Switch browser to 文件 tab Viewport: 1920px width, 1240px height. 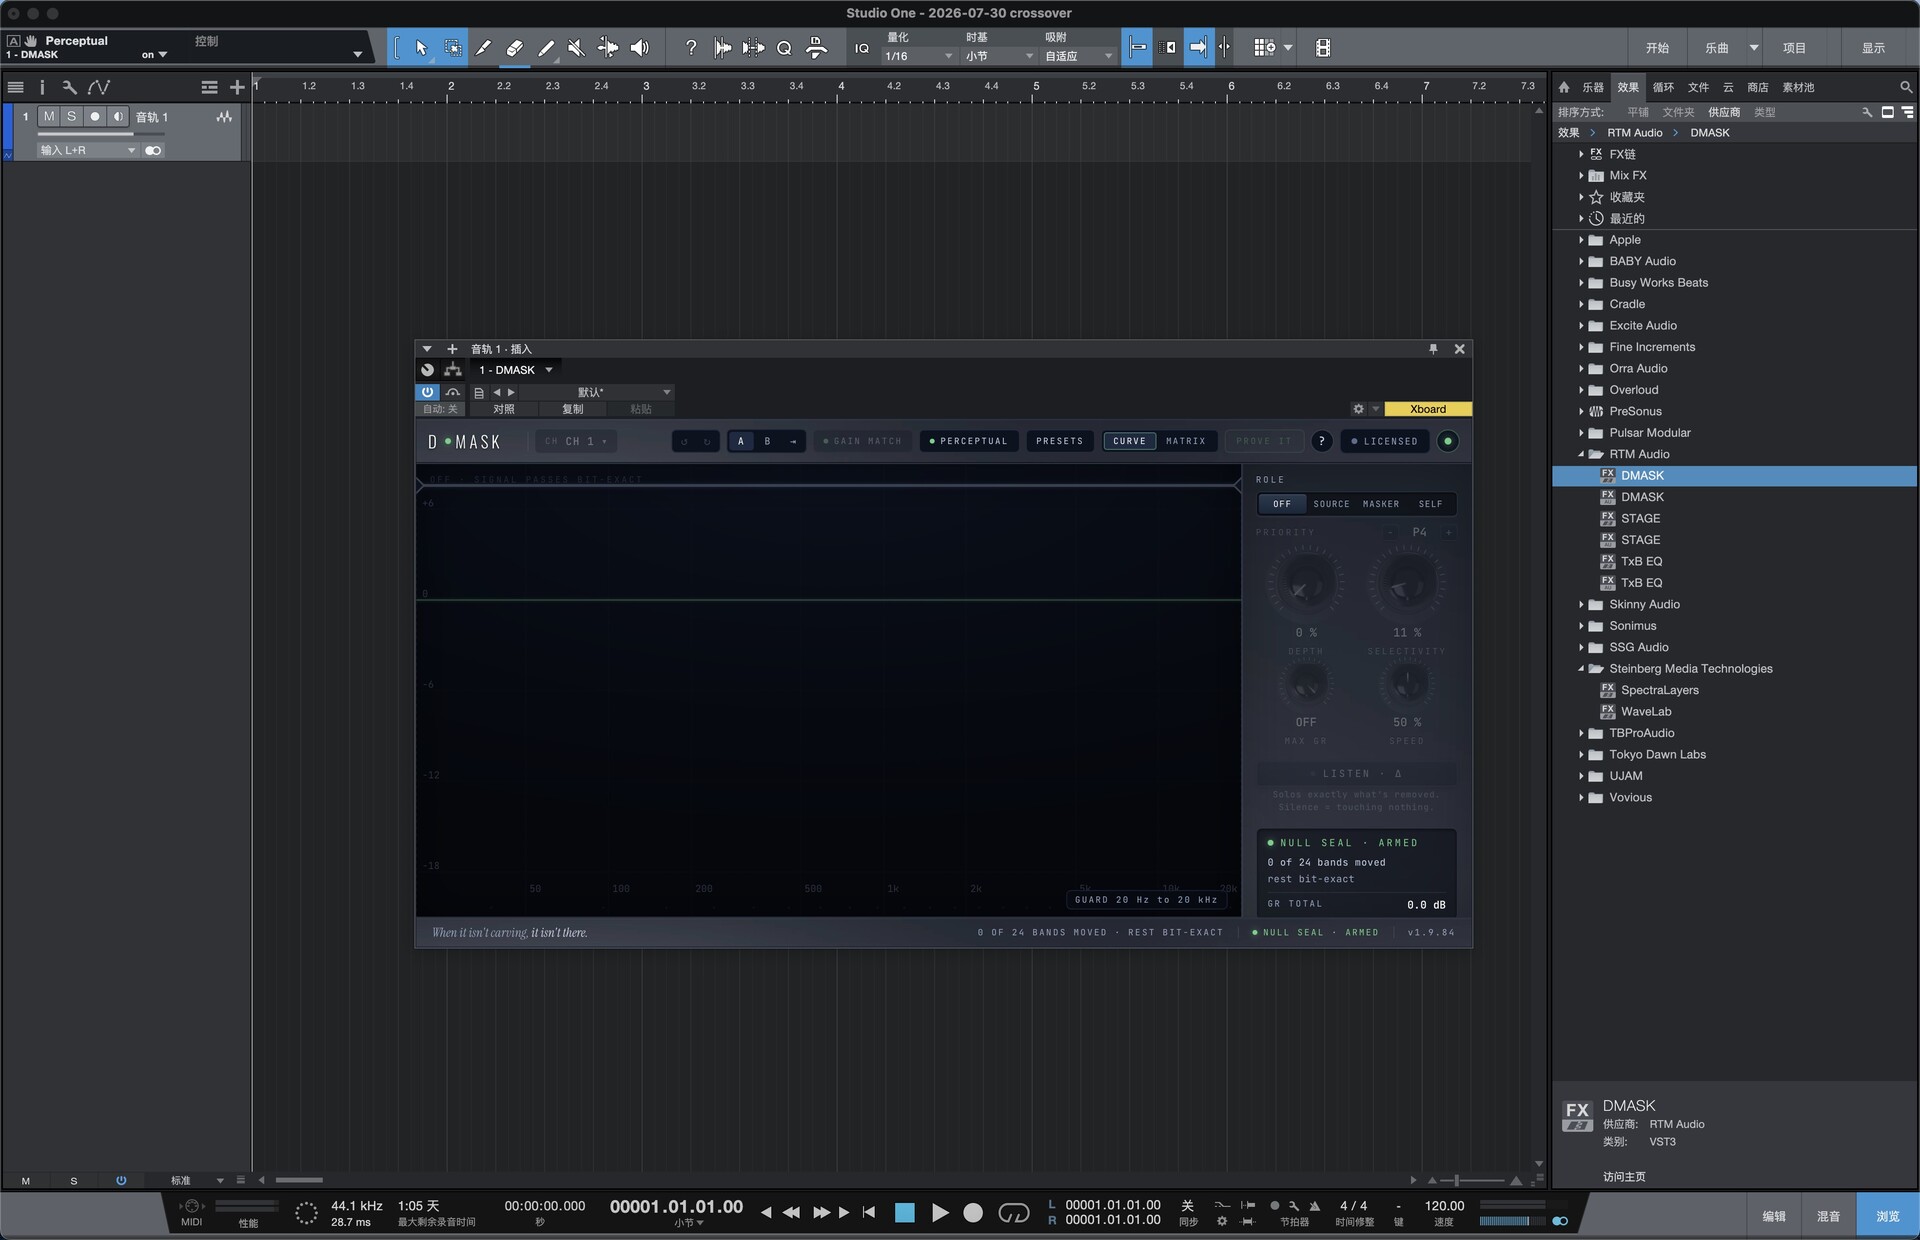pyautogui.click(x=1698, y=87)
